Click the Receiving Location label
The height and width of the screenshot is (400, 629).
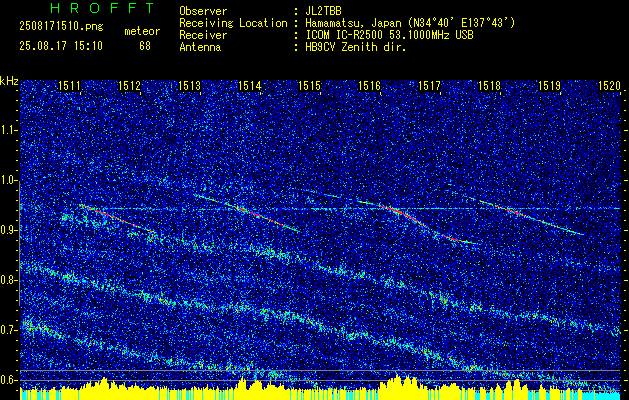click(233, 23)
